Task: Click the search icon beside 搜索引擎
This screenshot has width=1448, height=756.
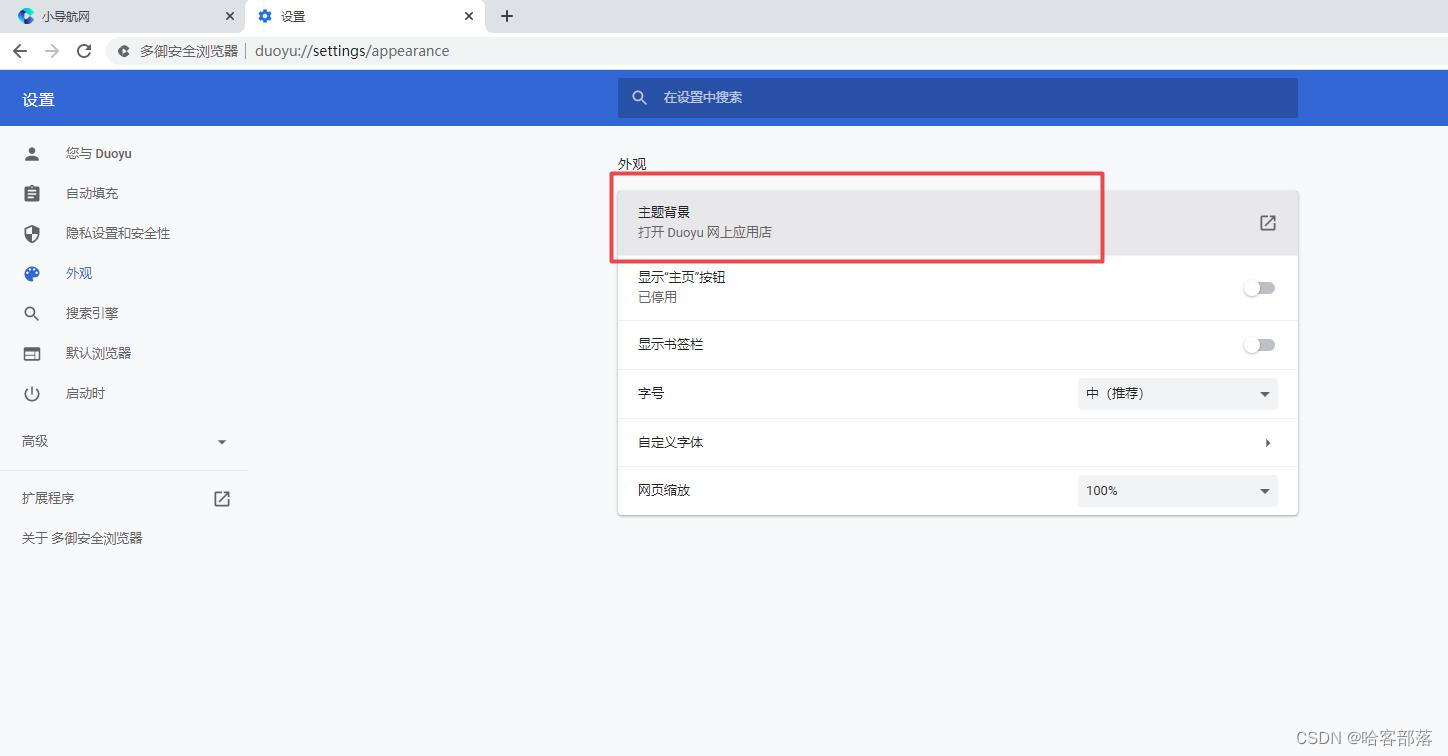Action: pos(32,313)
